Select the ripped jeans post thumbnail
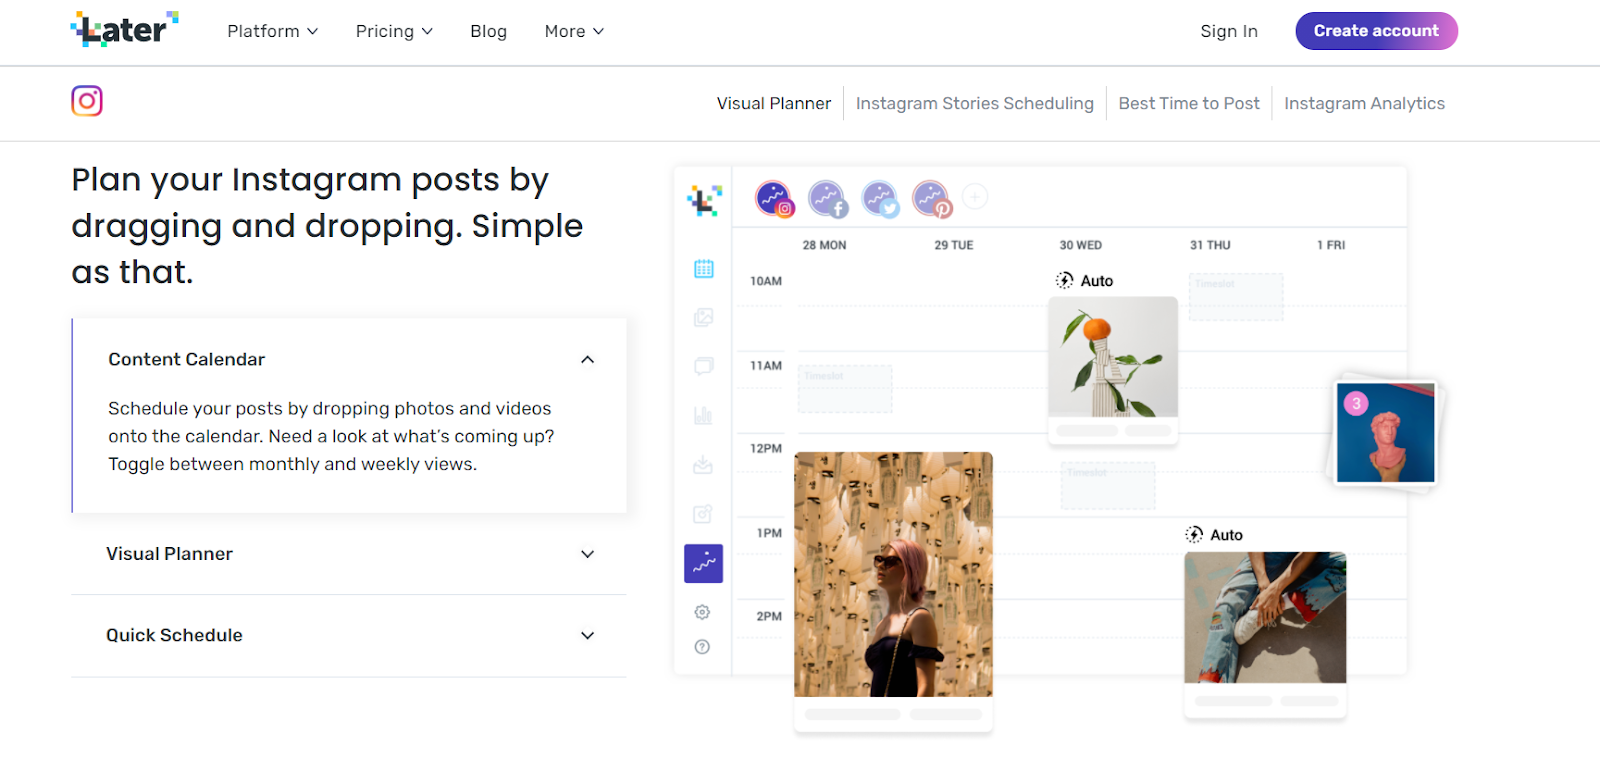The width and height of the screenshot is (1600, 771). 1265,617
